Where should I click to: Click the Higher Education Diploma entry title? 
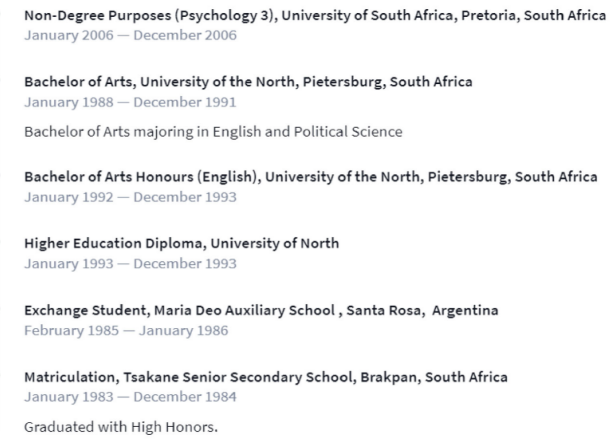pyautogui.click(x=180, y=243)
